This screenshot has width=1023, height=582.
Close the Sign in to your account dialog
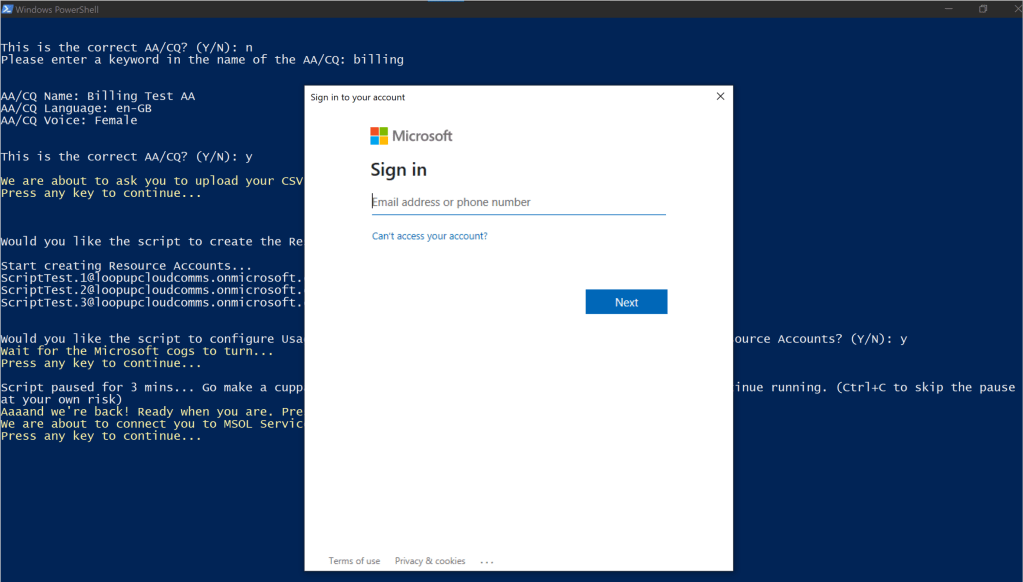[720, 97]
